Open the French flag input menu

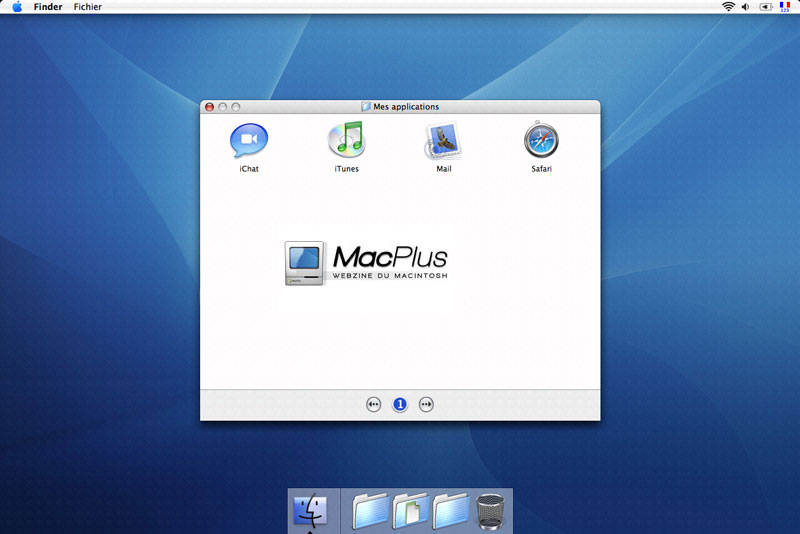tap(785, 7)
